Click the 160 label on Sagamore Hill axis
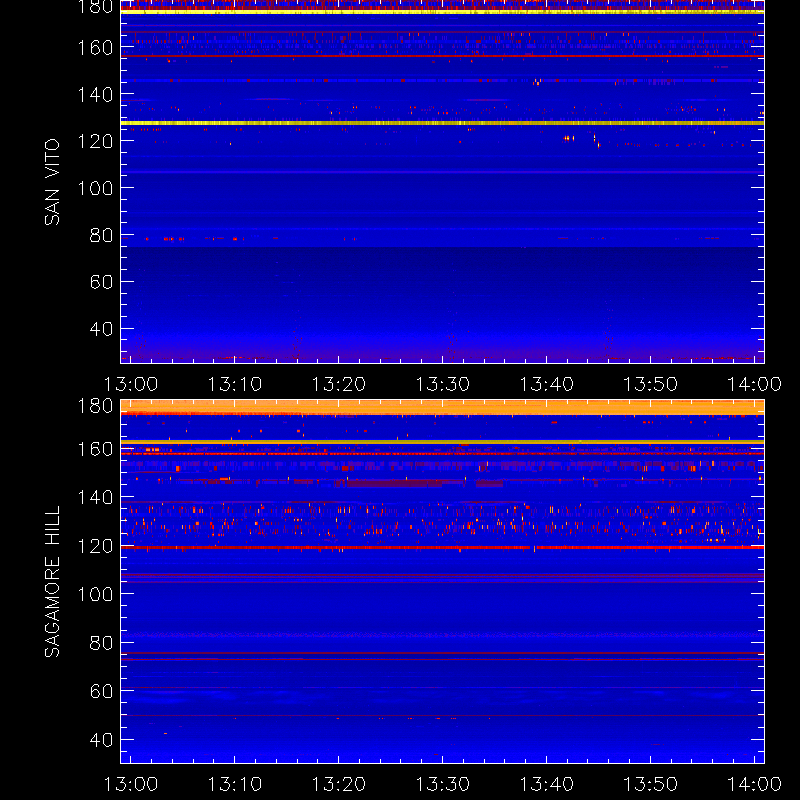800x800 pixels. (95, 449)
